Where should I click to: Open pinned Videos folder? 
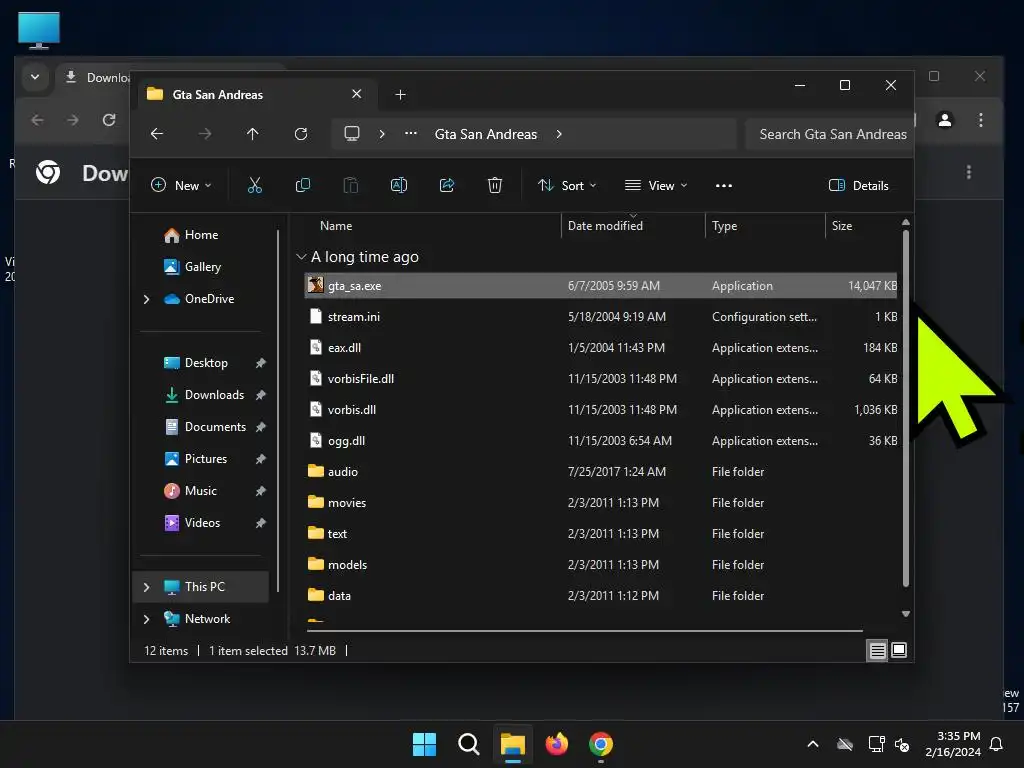click(x=202, y=523)
